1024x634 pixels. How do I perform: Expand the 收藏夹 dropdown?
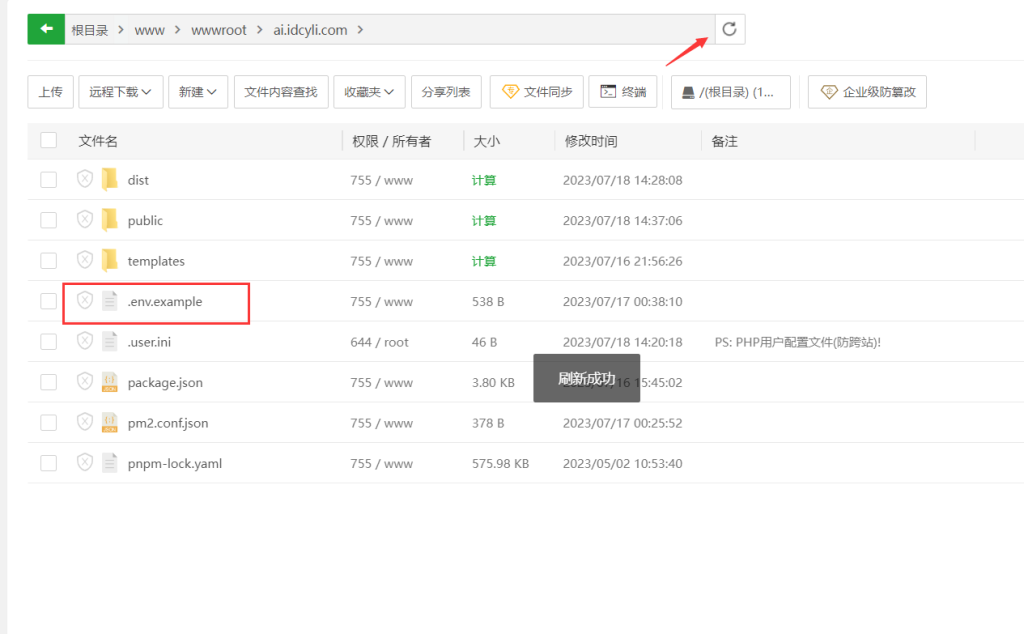coord(369,92)
